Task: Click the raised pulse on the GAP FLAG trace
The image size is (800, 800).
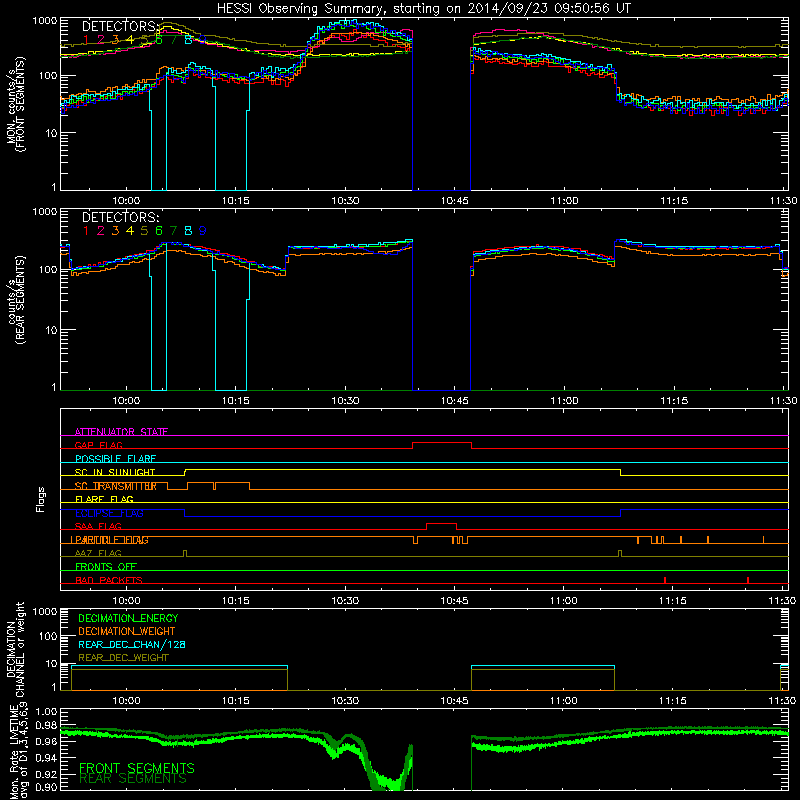Action: (x=442, y=443)
